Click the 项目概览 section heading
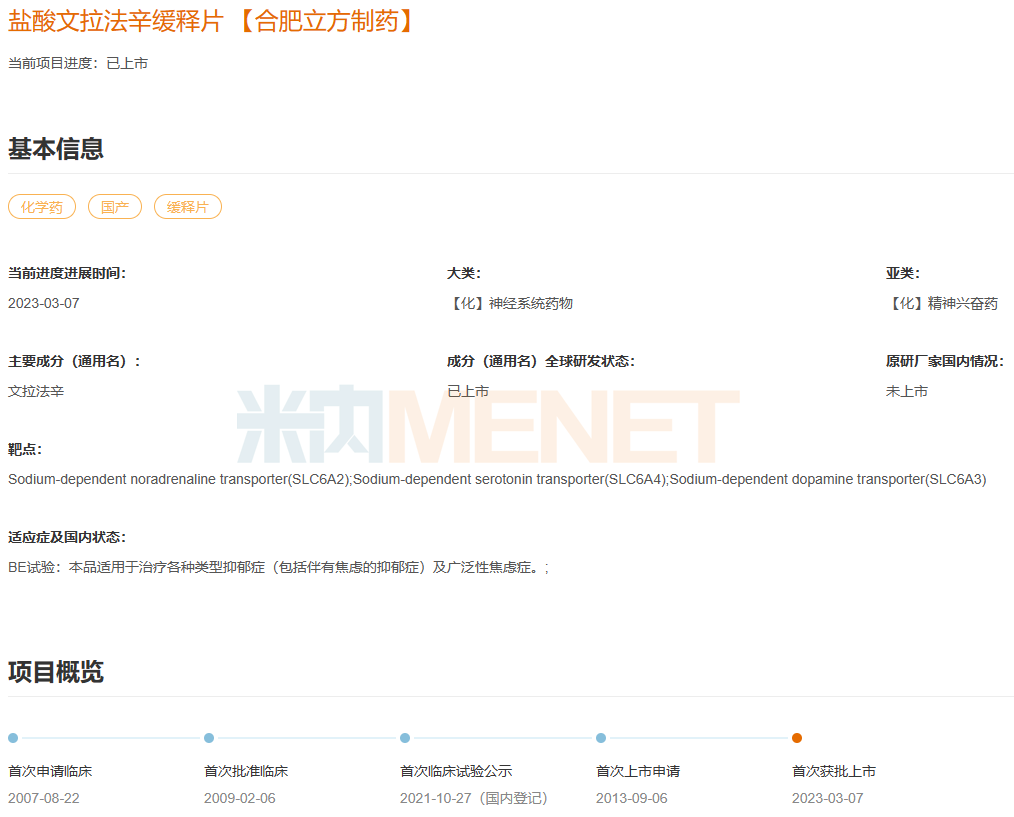Viewport: 1014px width, 817px height. point(56,672)
